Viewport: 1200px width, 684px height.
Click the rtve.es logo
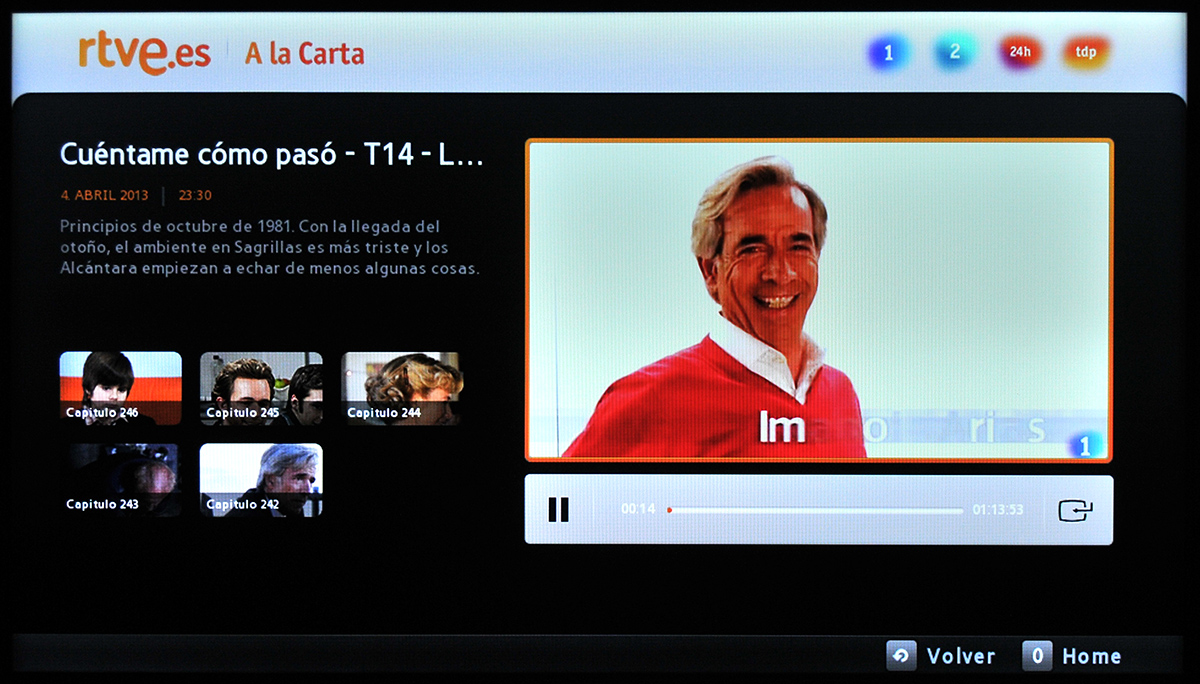(145, 54)
